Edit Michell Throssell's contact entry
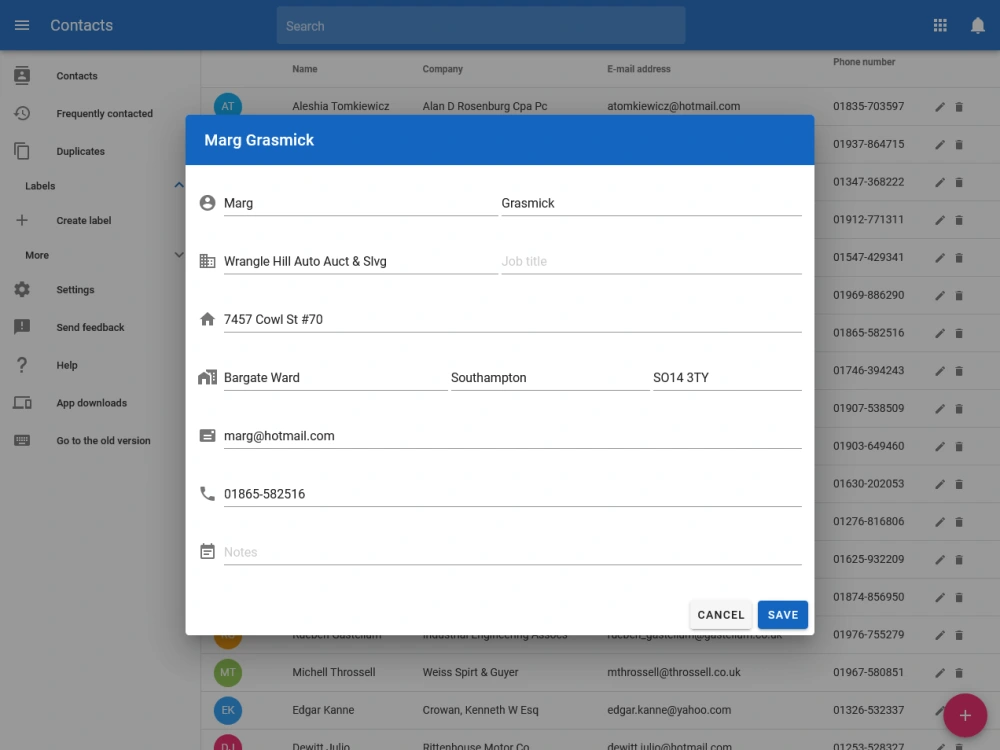Viewport: 1000px width, 750px height. 940,673
